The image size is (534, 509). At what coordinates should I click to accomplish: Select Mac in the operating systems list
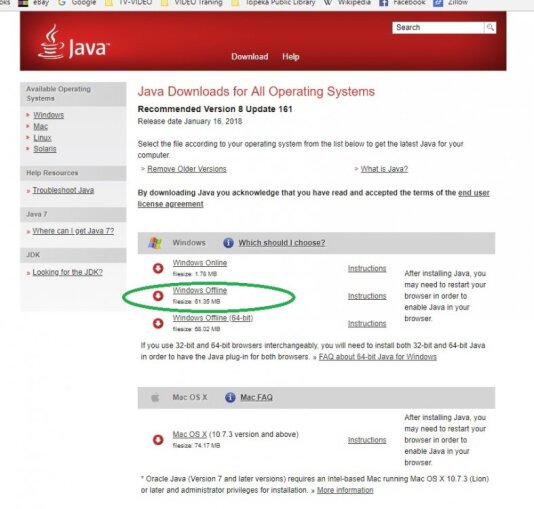click(x=41, y=127)
